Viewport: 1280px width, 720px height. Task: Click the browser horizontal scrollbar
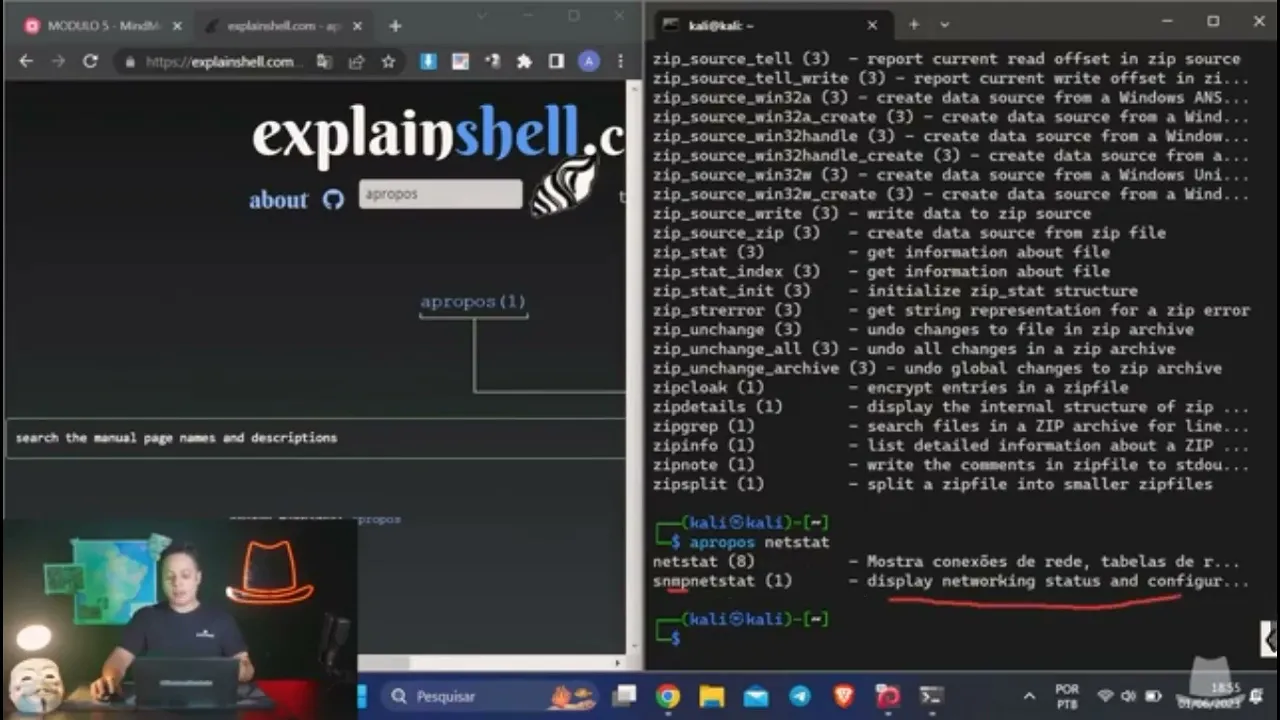[x=490, y=662]
